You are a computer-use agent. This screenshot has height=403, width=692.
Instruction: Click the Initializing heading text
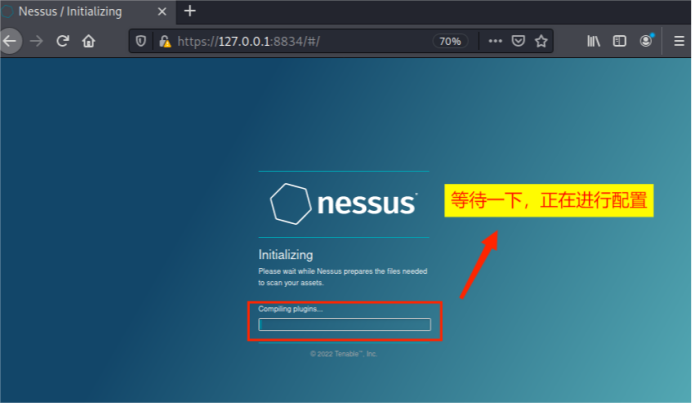286,255
